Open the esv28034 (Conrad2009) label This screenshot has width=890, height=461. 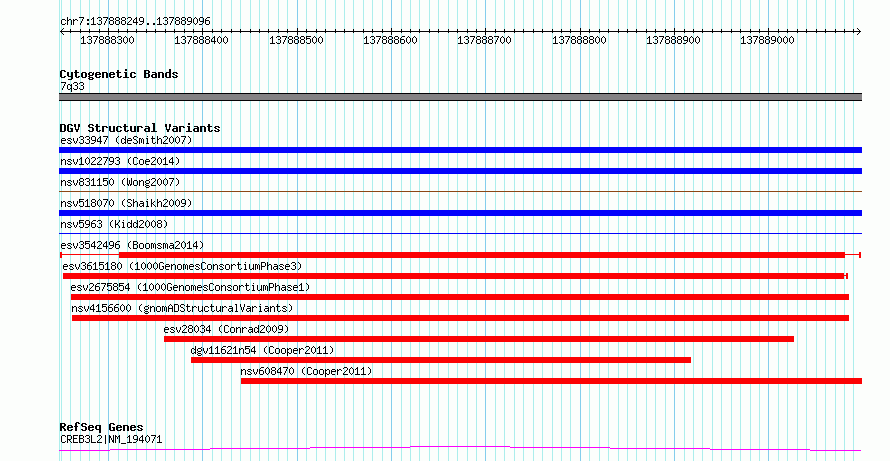(x=226, y=329)
